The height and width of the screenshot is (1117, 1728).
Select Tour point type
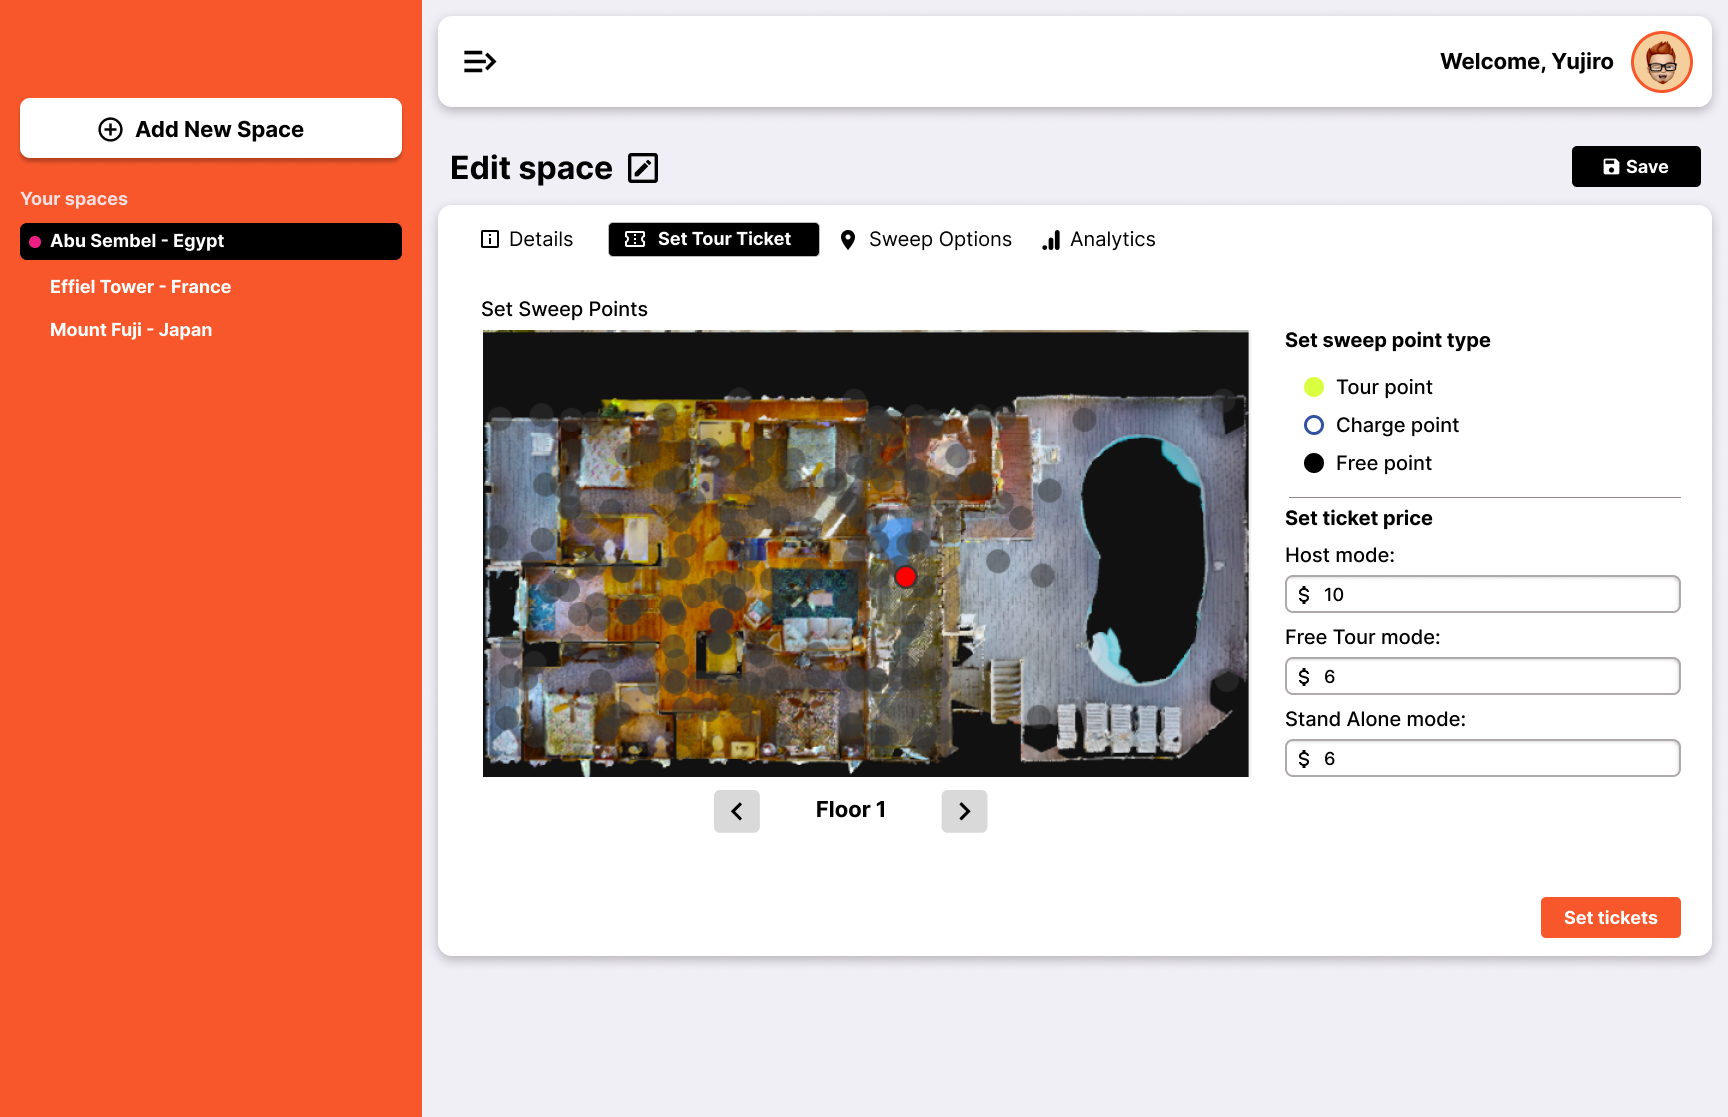click(1314, 387)
